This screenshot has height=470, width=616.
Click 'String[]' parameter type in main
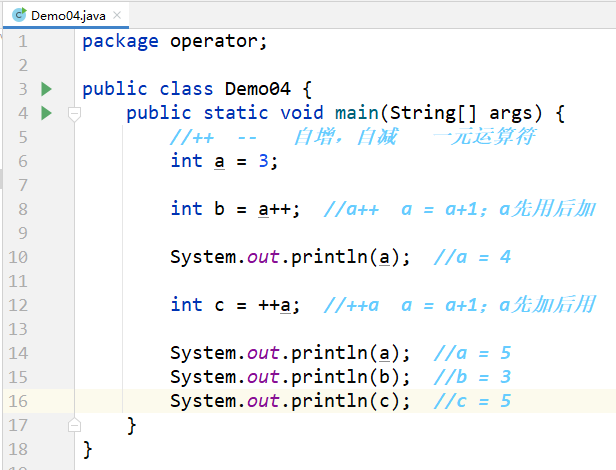pos(433,113)
